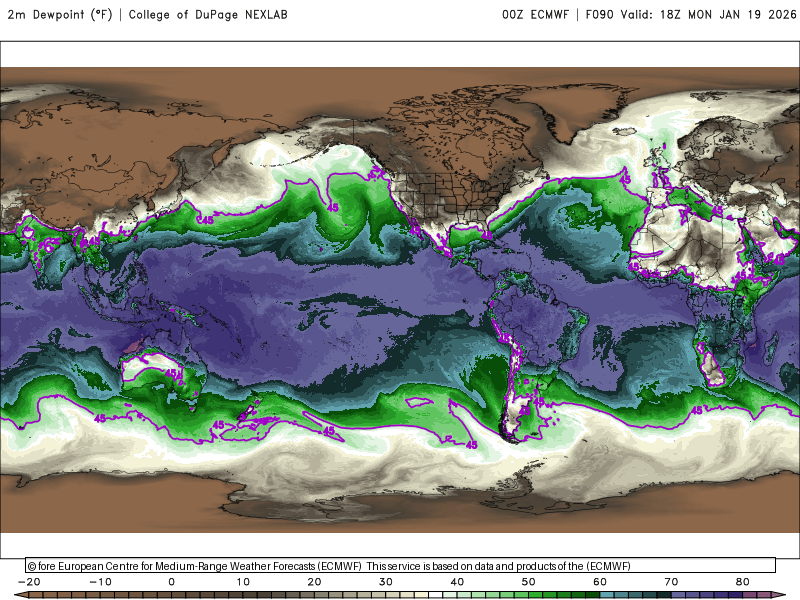
Task: Select the "Valid: 18Z MON JAN 19 2026" text
Action: coord(708,15)
